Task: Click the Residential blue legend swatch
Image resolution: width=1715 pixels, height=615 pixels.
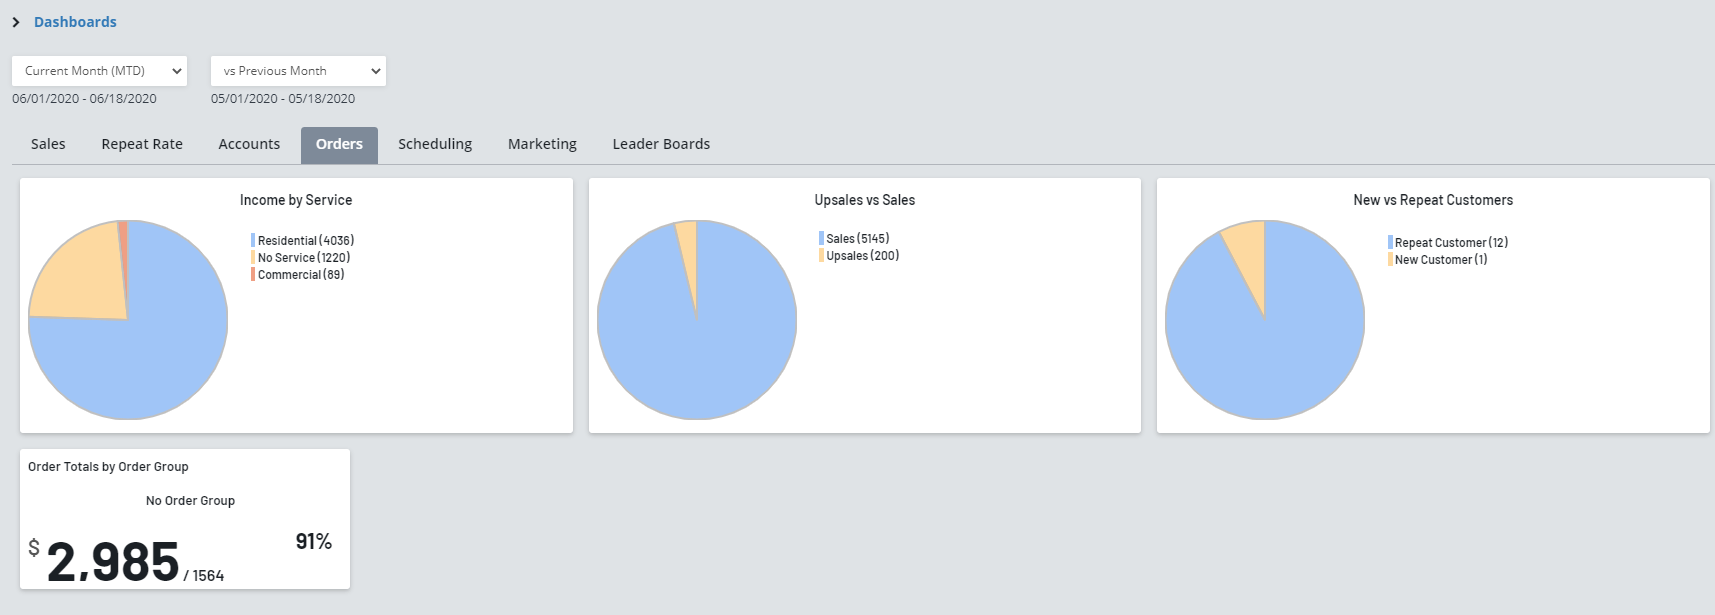Action: [253, 241]
